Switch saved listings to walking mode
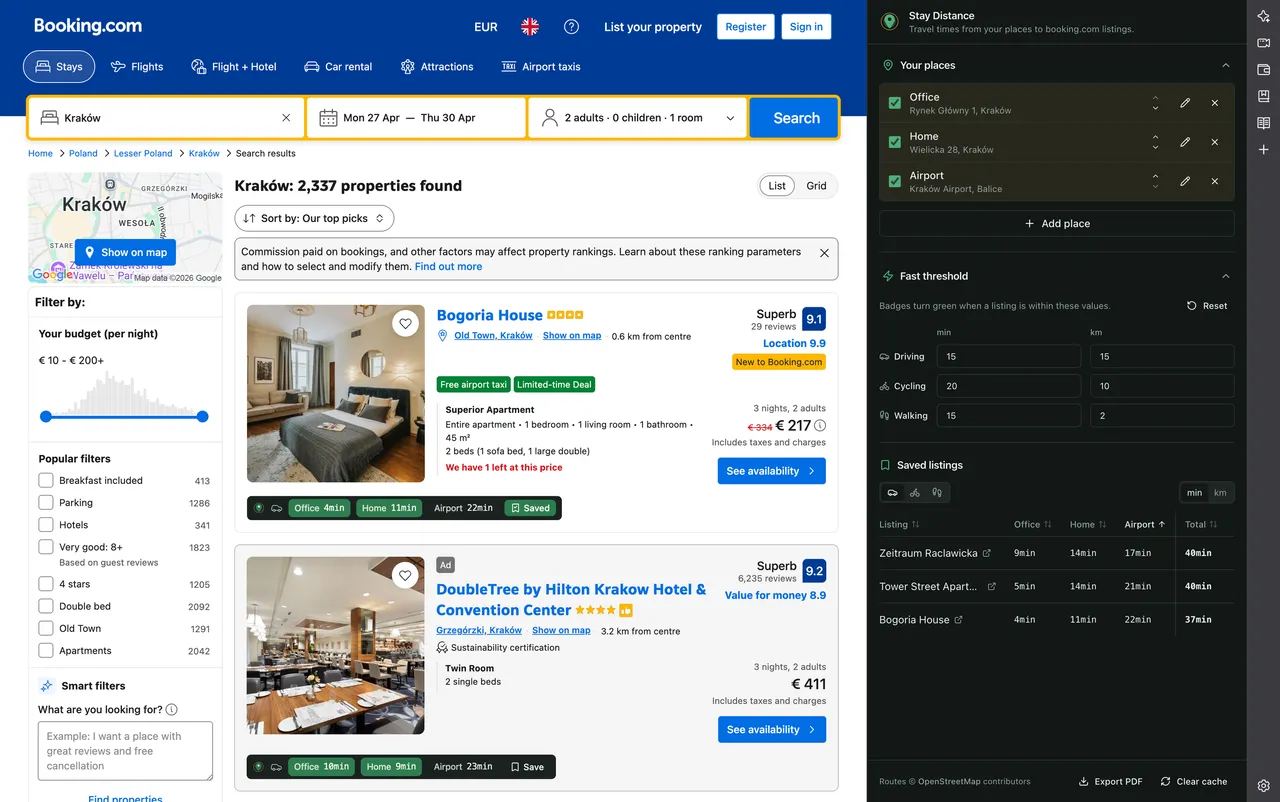 pyautogui.click(x=937, y=493)
